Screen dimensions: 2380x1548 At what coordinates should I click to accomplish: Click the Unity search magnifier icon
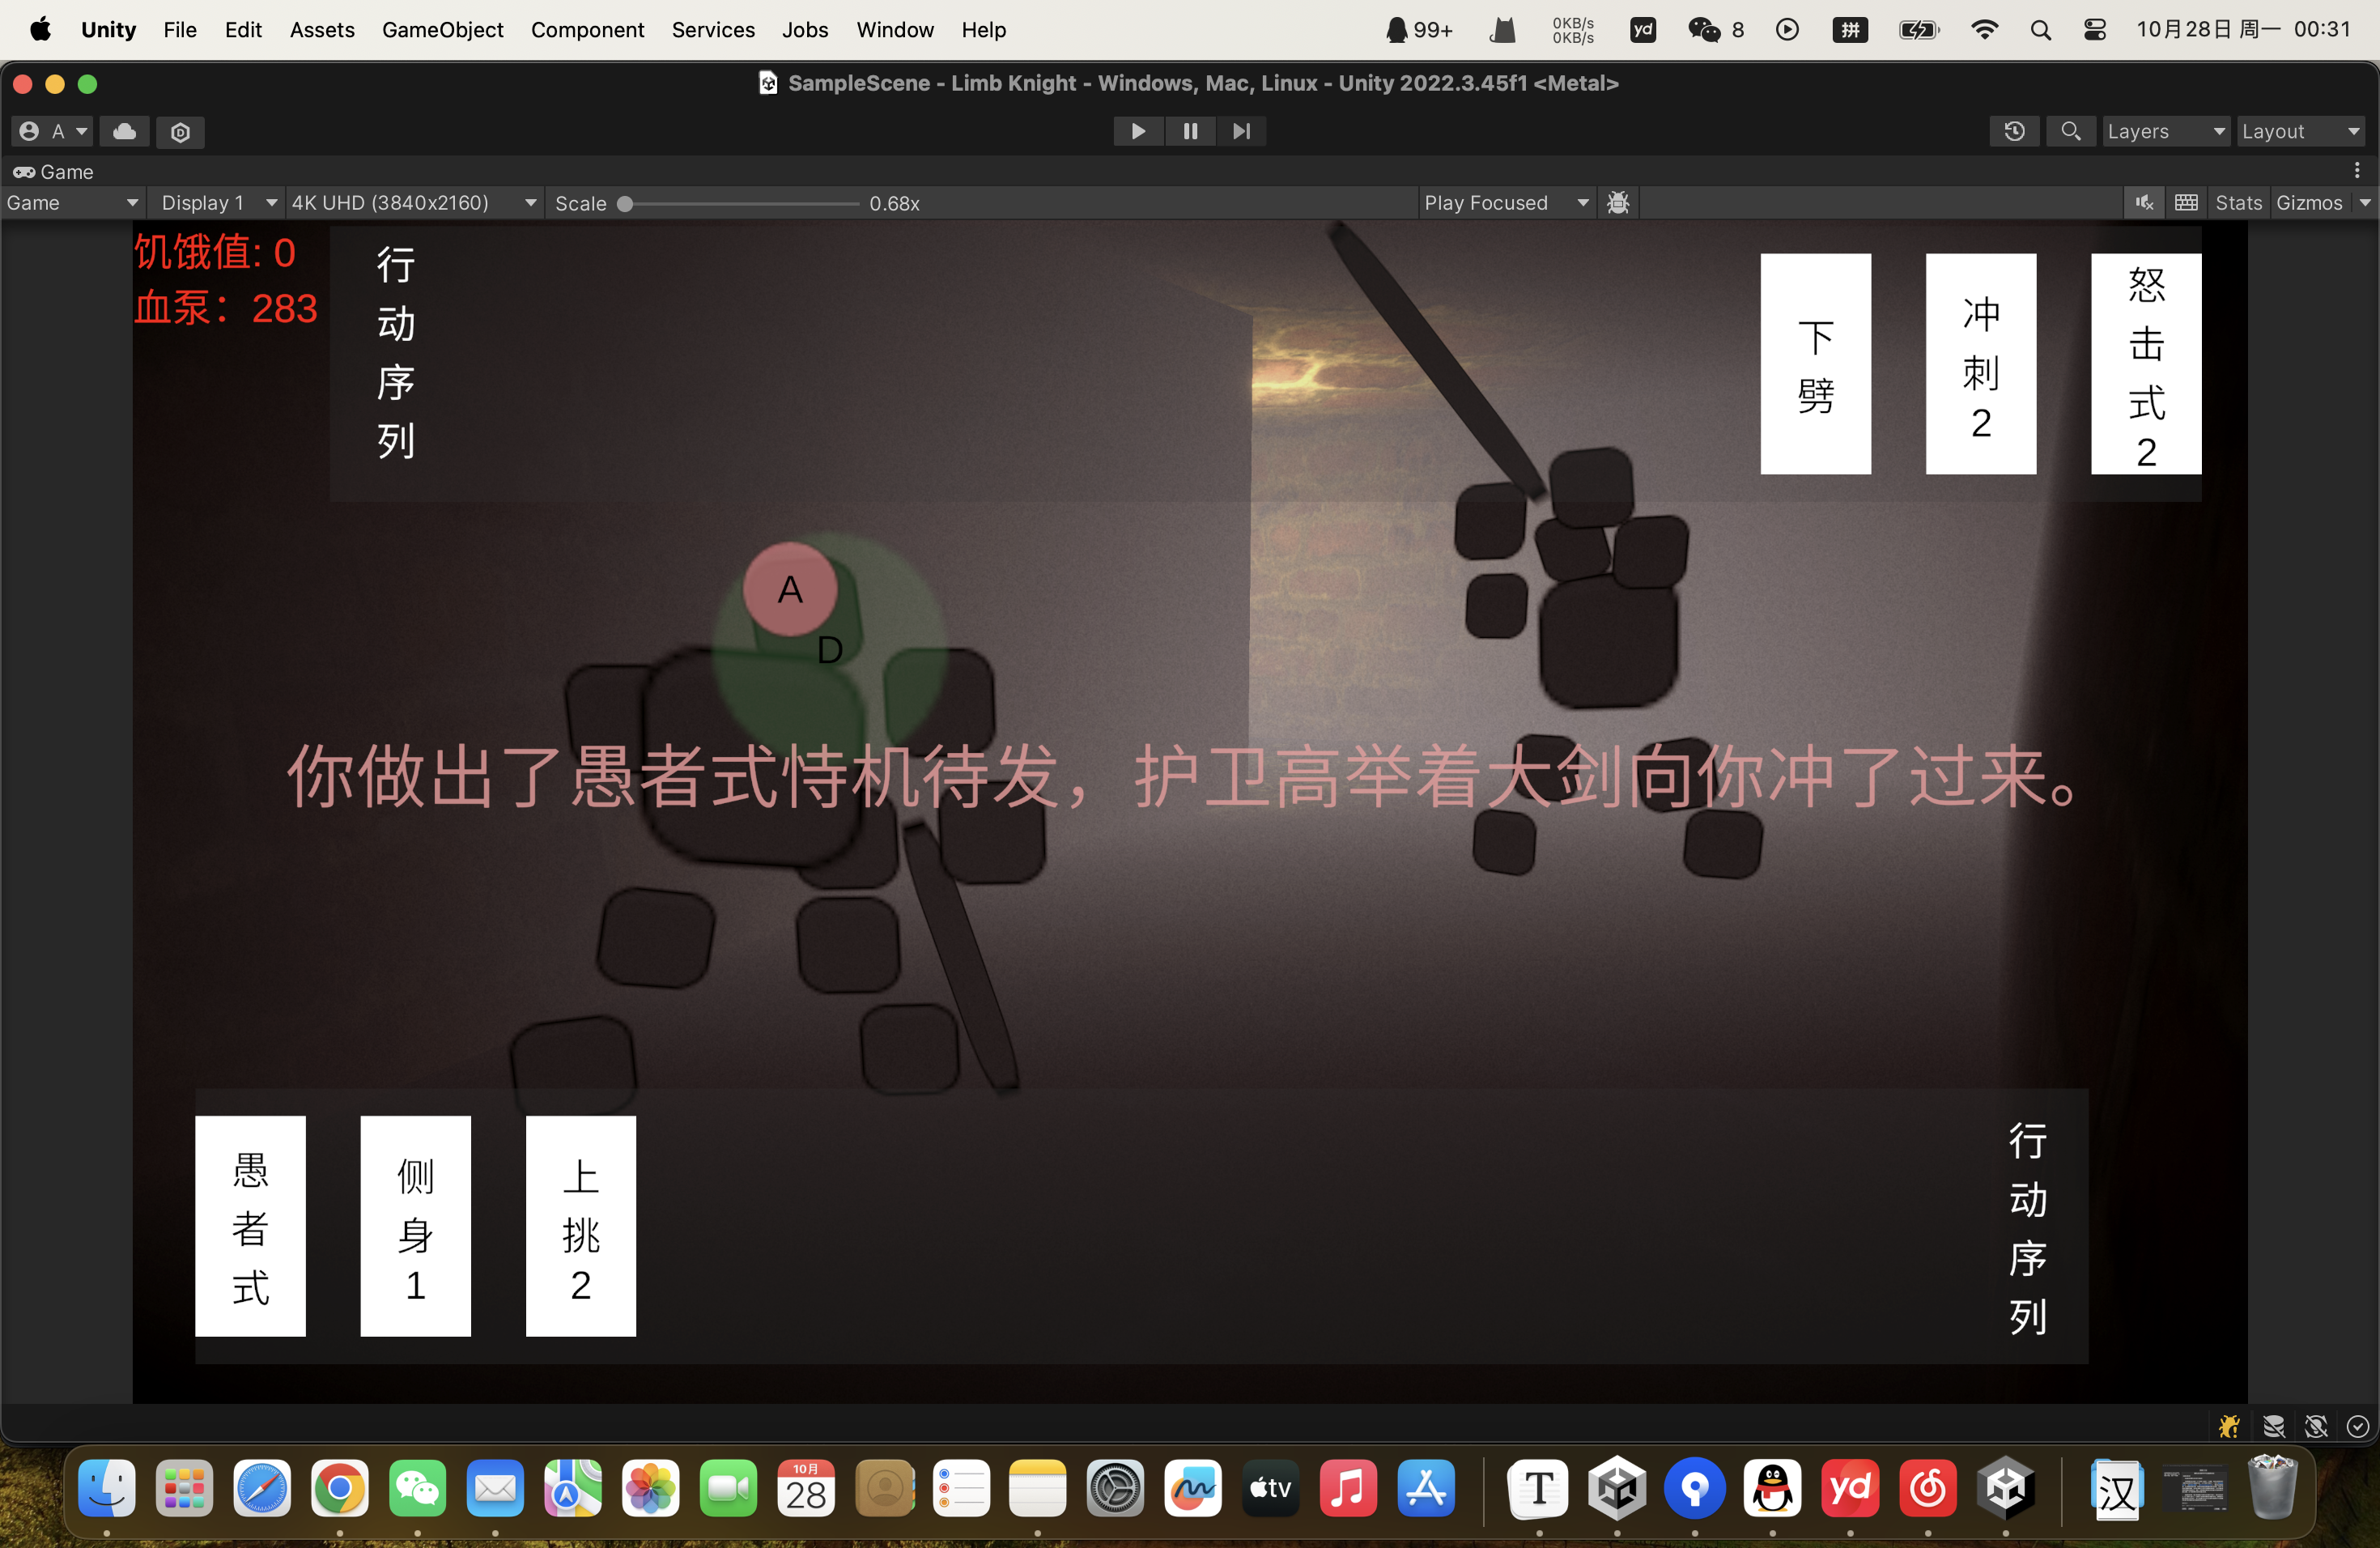click(x=2070, y=131)
